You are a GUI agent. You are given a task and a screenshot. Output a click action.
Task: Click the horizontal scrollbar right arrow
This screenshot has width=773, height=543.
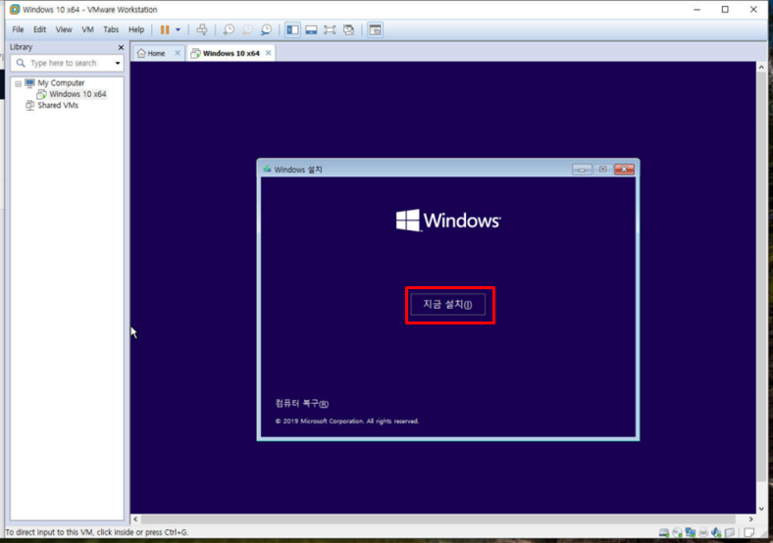pos(751,519)
